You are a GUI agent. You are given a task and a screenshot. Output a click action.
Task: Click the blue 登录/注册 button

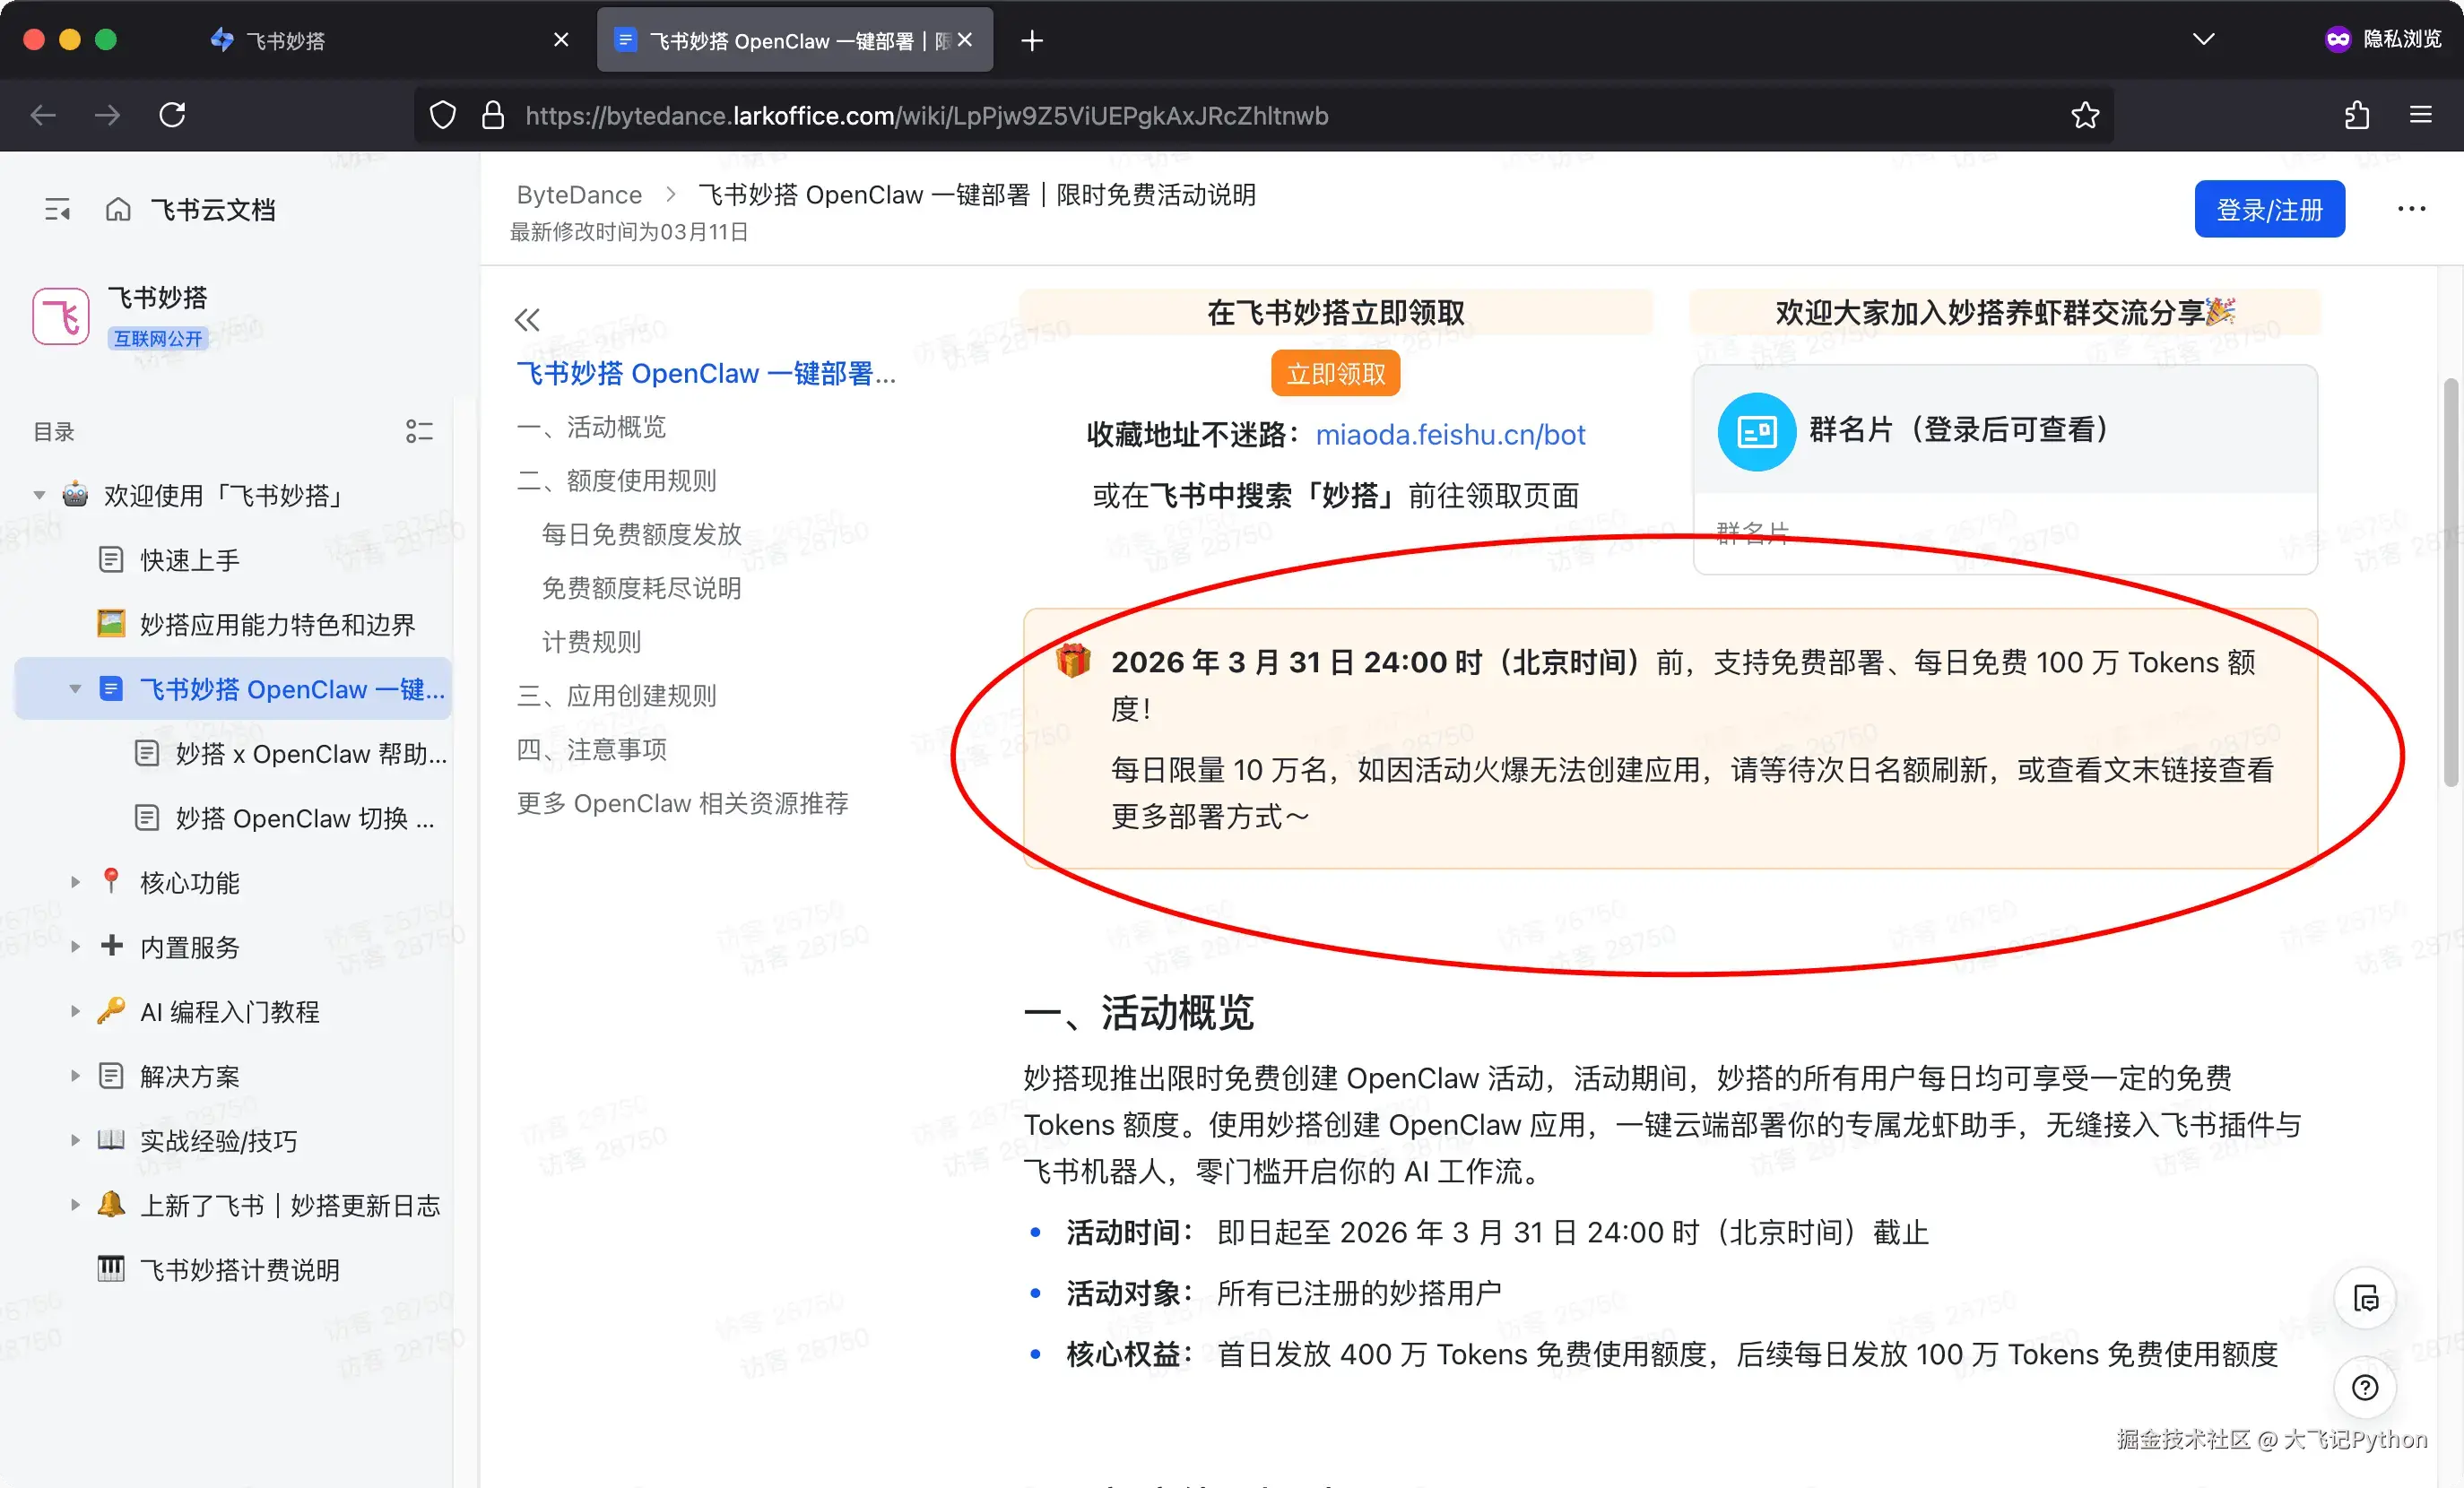(x=2269, y=209)
